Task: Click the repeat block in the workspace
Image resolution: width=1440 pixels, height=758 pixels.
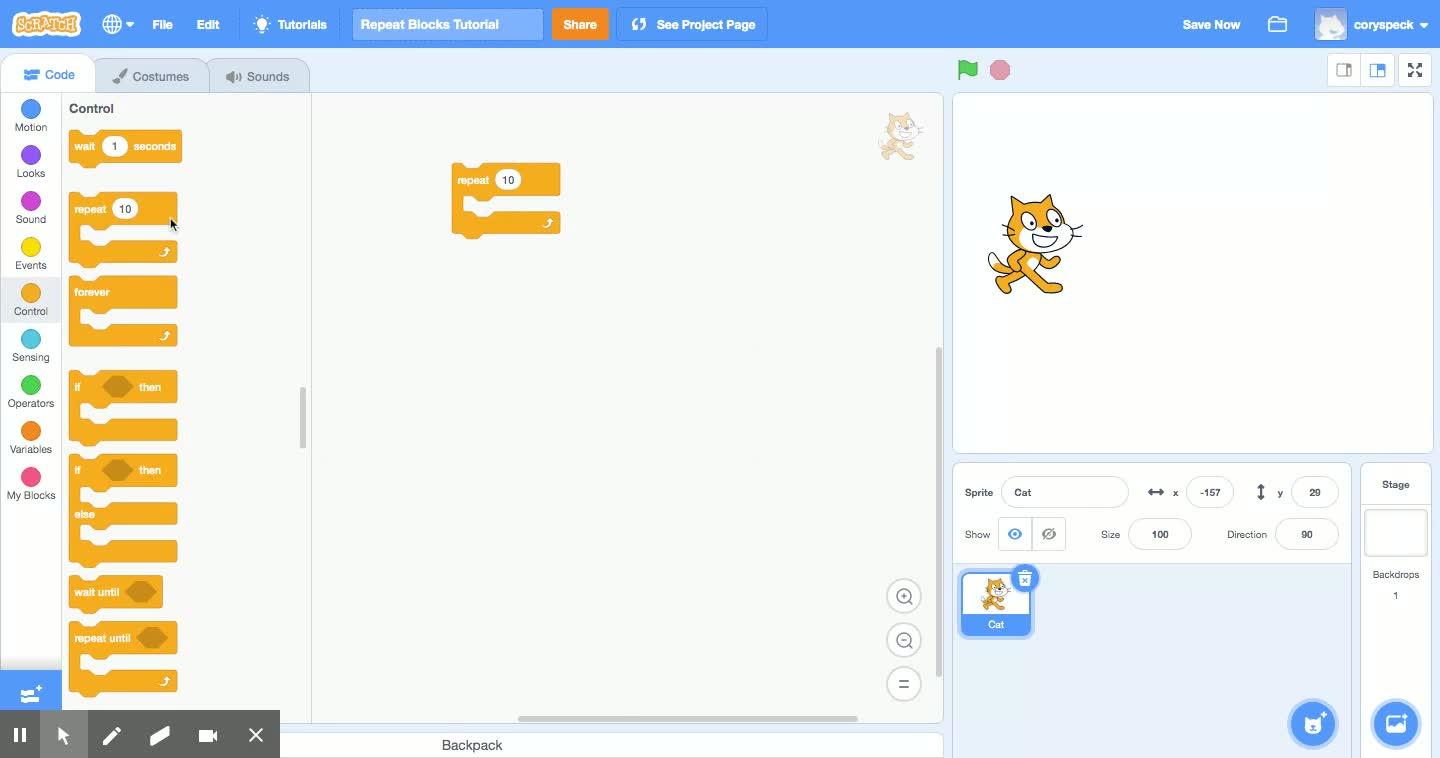Action: (x=506, y=200)
